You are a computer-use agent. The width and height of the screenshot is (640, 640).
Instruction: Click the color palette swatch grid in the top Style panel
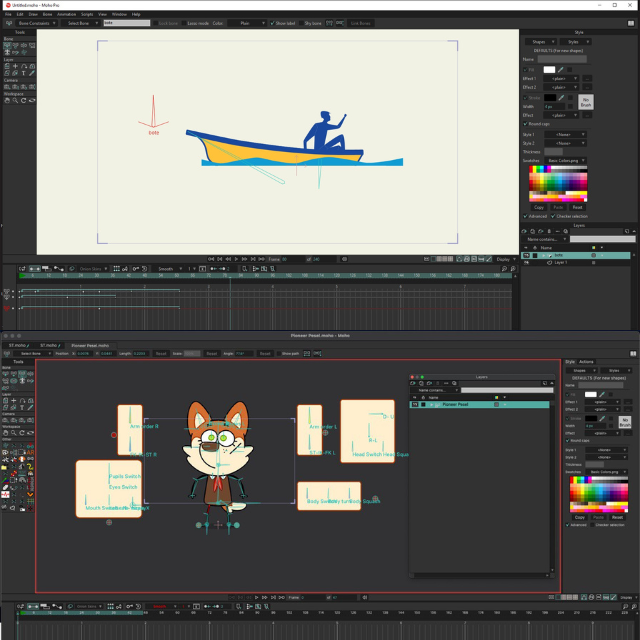click(558, 184)
